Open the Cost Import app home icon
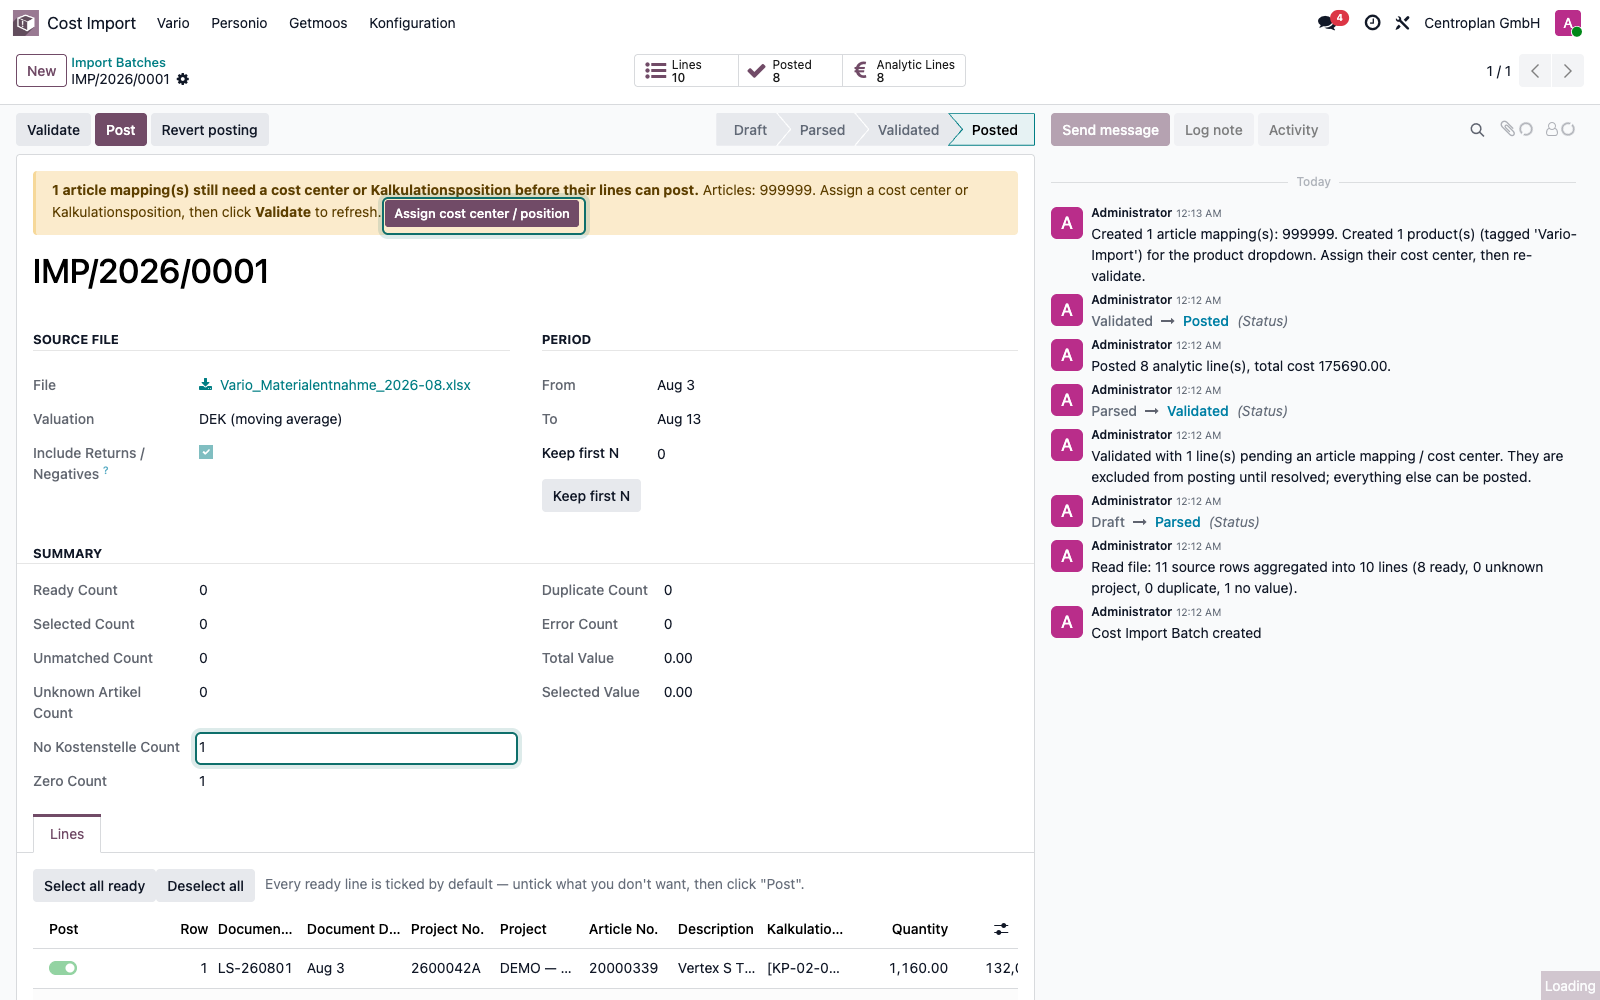This screenshot has height=1000, width=1600. click(26, 23)
